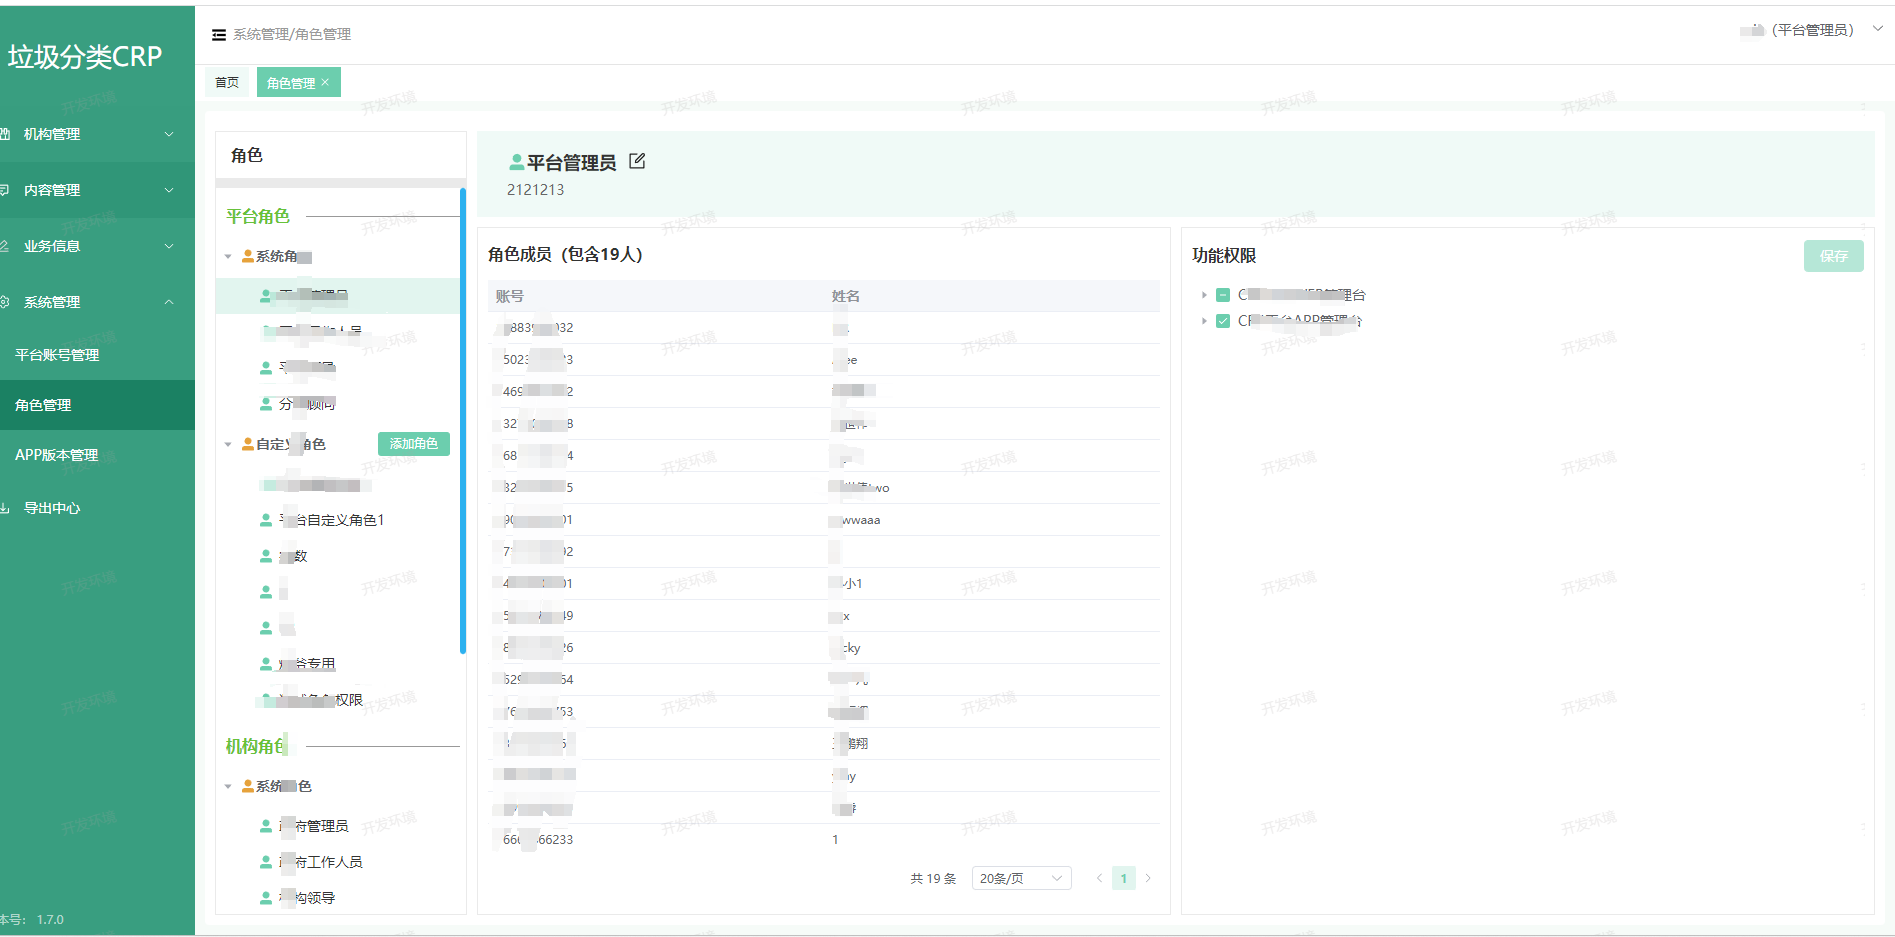Click the 内容管理 icon in sidebar
The image size is (1895, 937).
4,190
